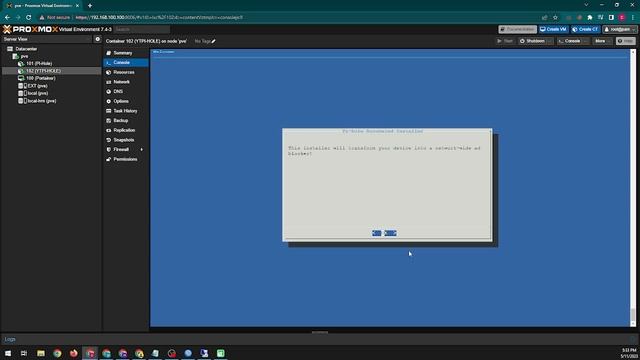
Task: Open Firefox from taskbar
Action: coord(73,353)
